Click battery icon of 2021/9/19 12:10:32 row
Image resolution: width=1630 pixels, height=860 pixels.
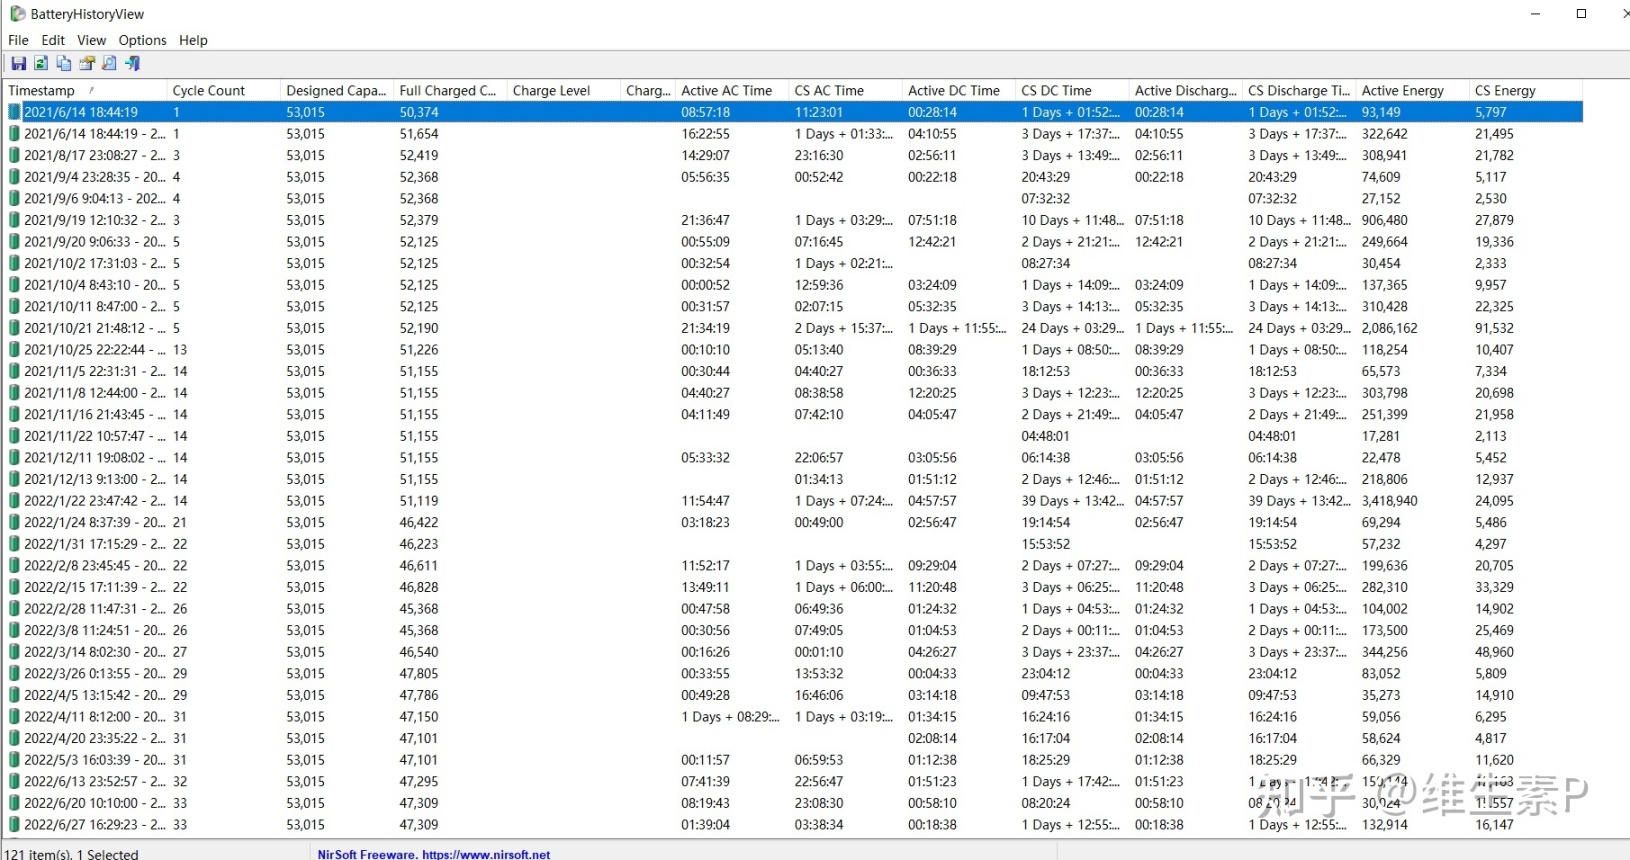14,220
